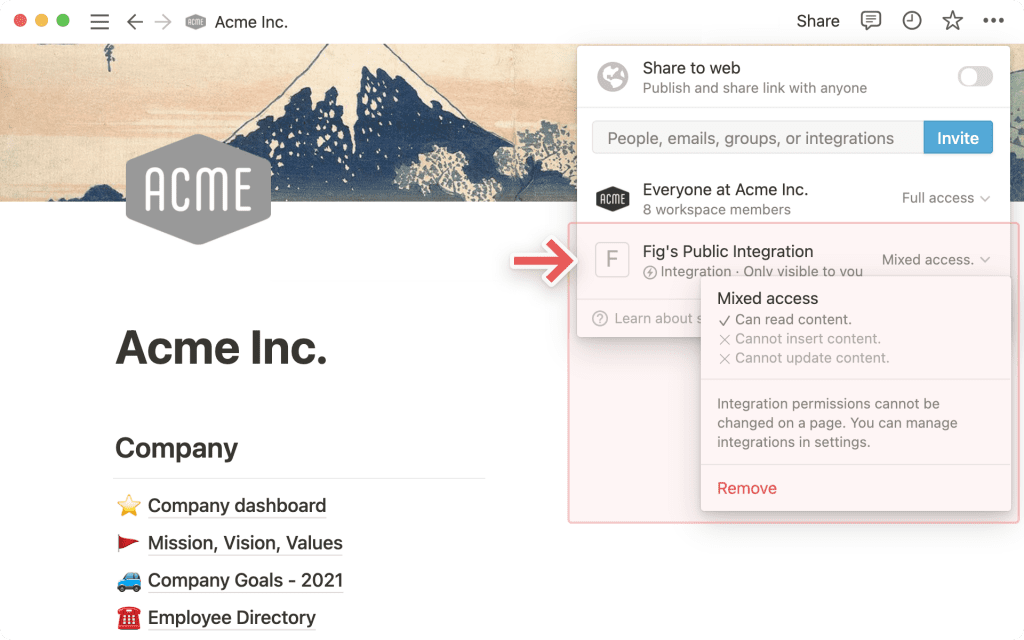Open the Company dashboard page link
Image resolution: width=1024 pixels, height=640 pixels.
point(236,505)
